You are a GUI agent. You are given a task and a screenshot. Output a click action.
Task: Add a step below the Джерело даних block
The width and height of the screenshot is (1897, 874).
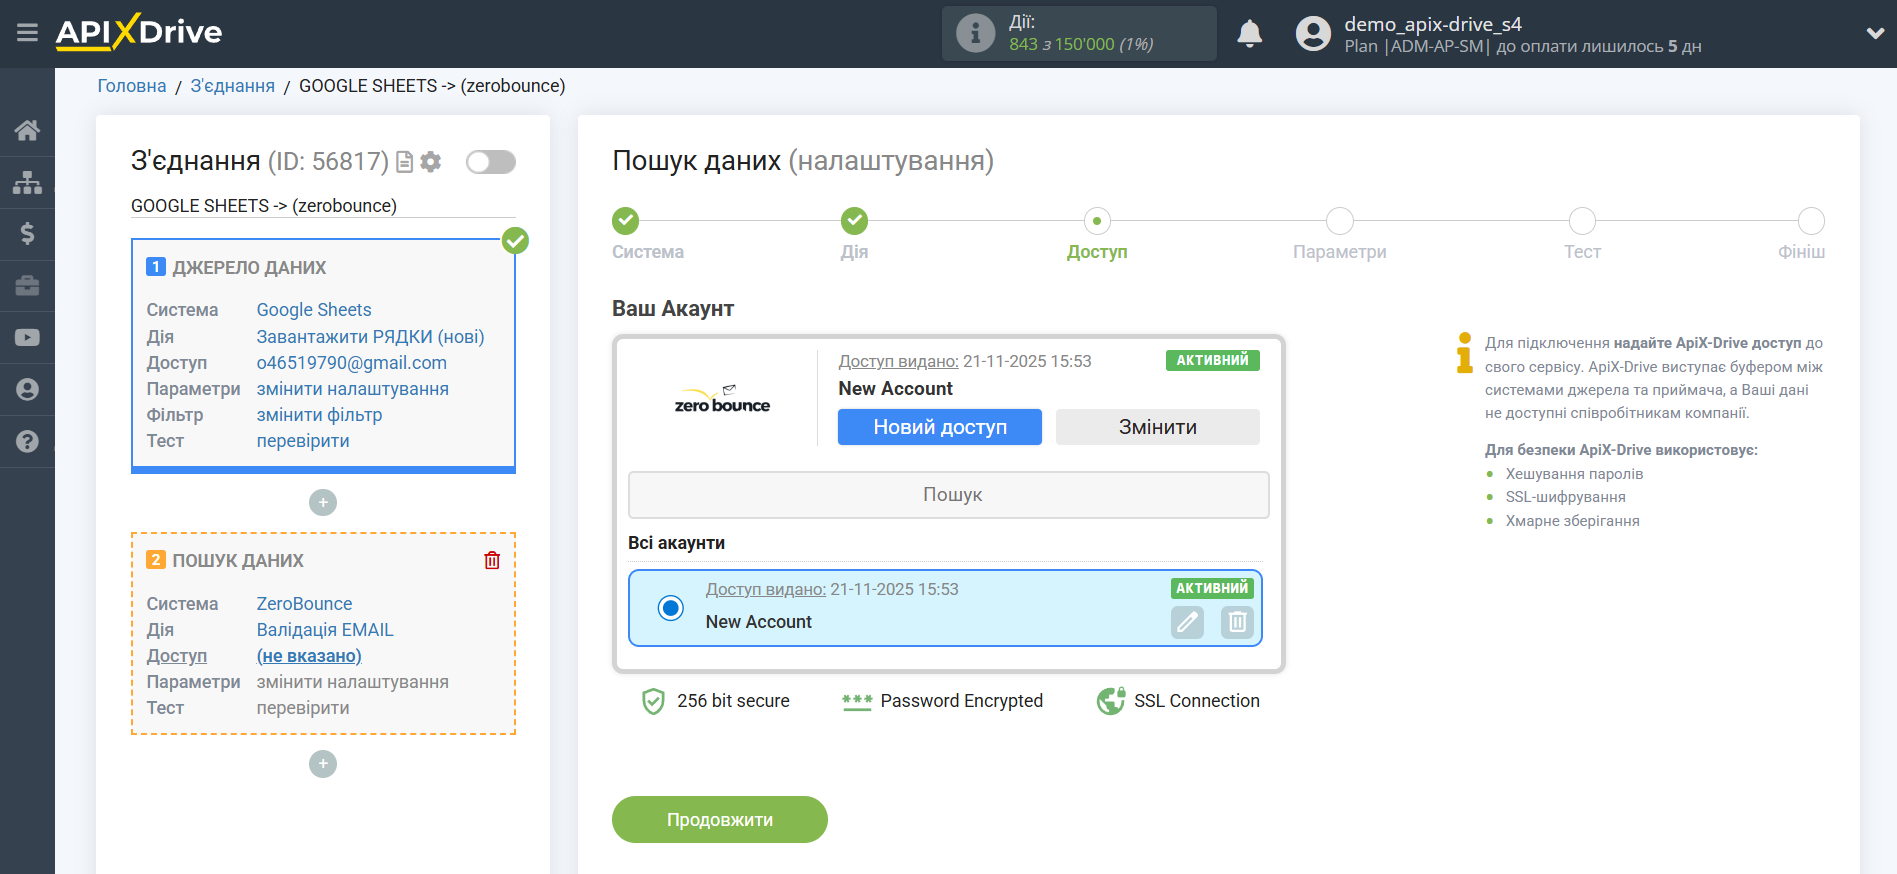click(x=323, y=502)
